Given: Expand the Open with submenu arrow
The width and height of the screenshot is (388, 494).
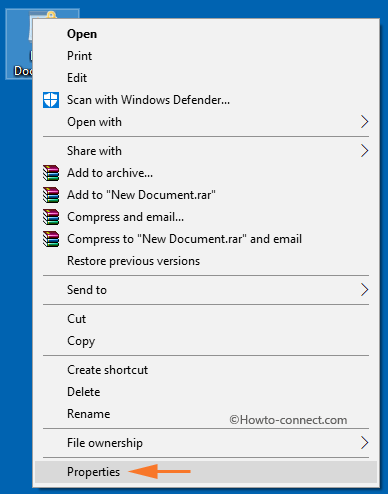Looking at the screenshot, I should tap(364, 122).
